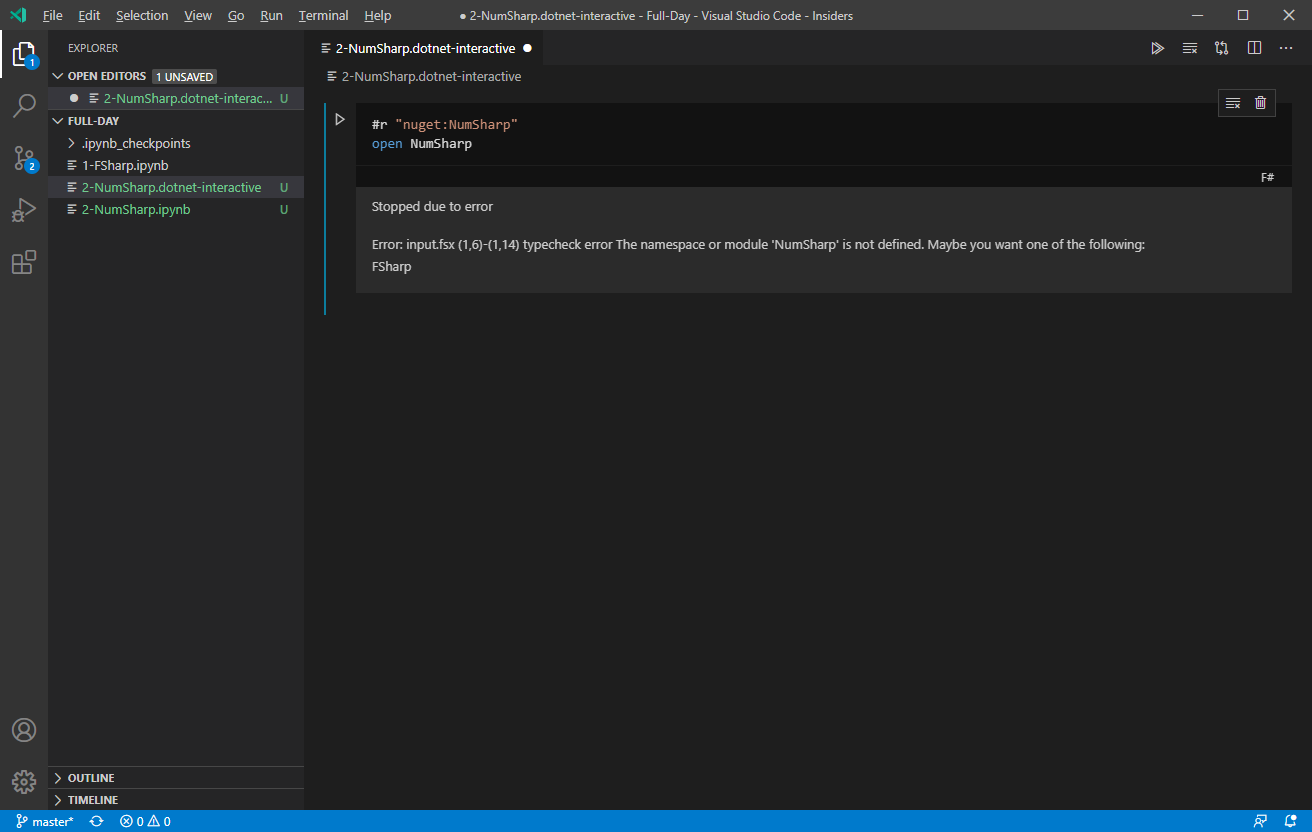The height and width of the screenshot is (832, 1312).
Task: Open notifications bell in status bar
Action: pyautogui.click(x=1291, y=821)
